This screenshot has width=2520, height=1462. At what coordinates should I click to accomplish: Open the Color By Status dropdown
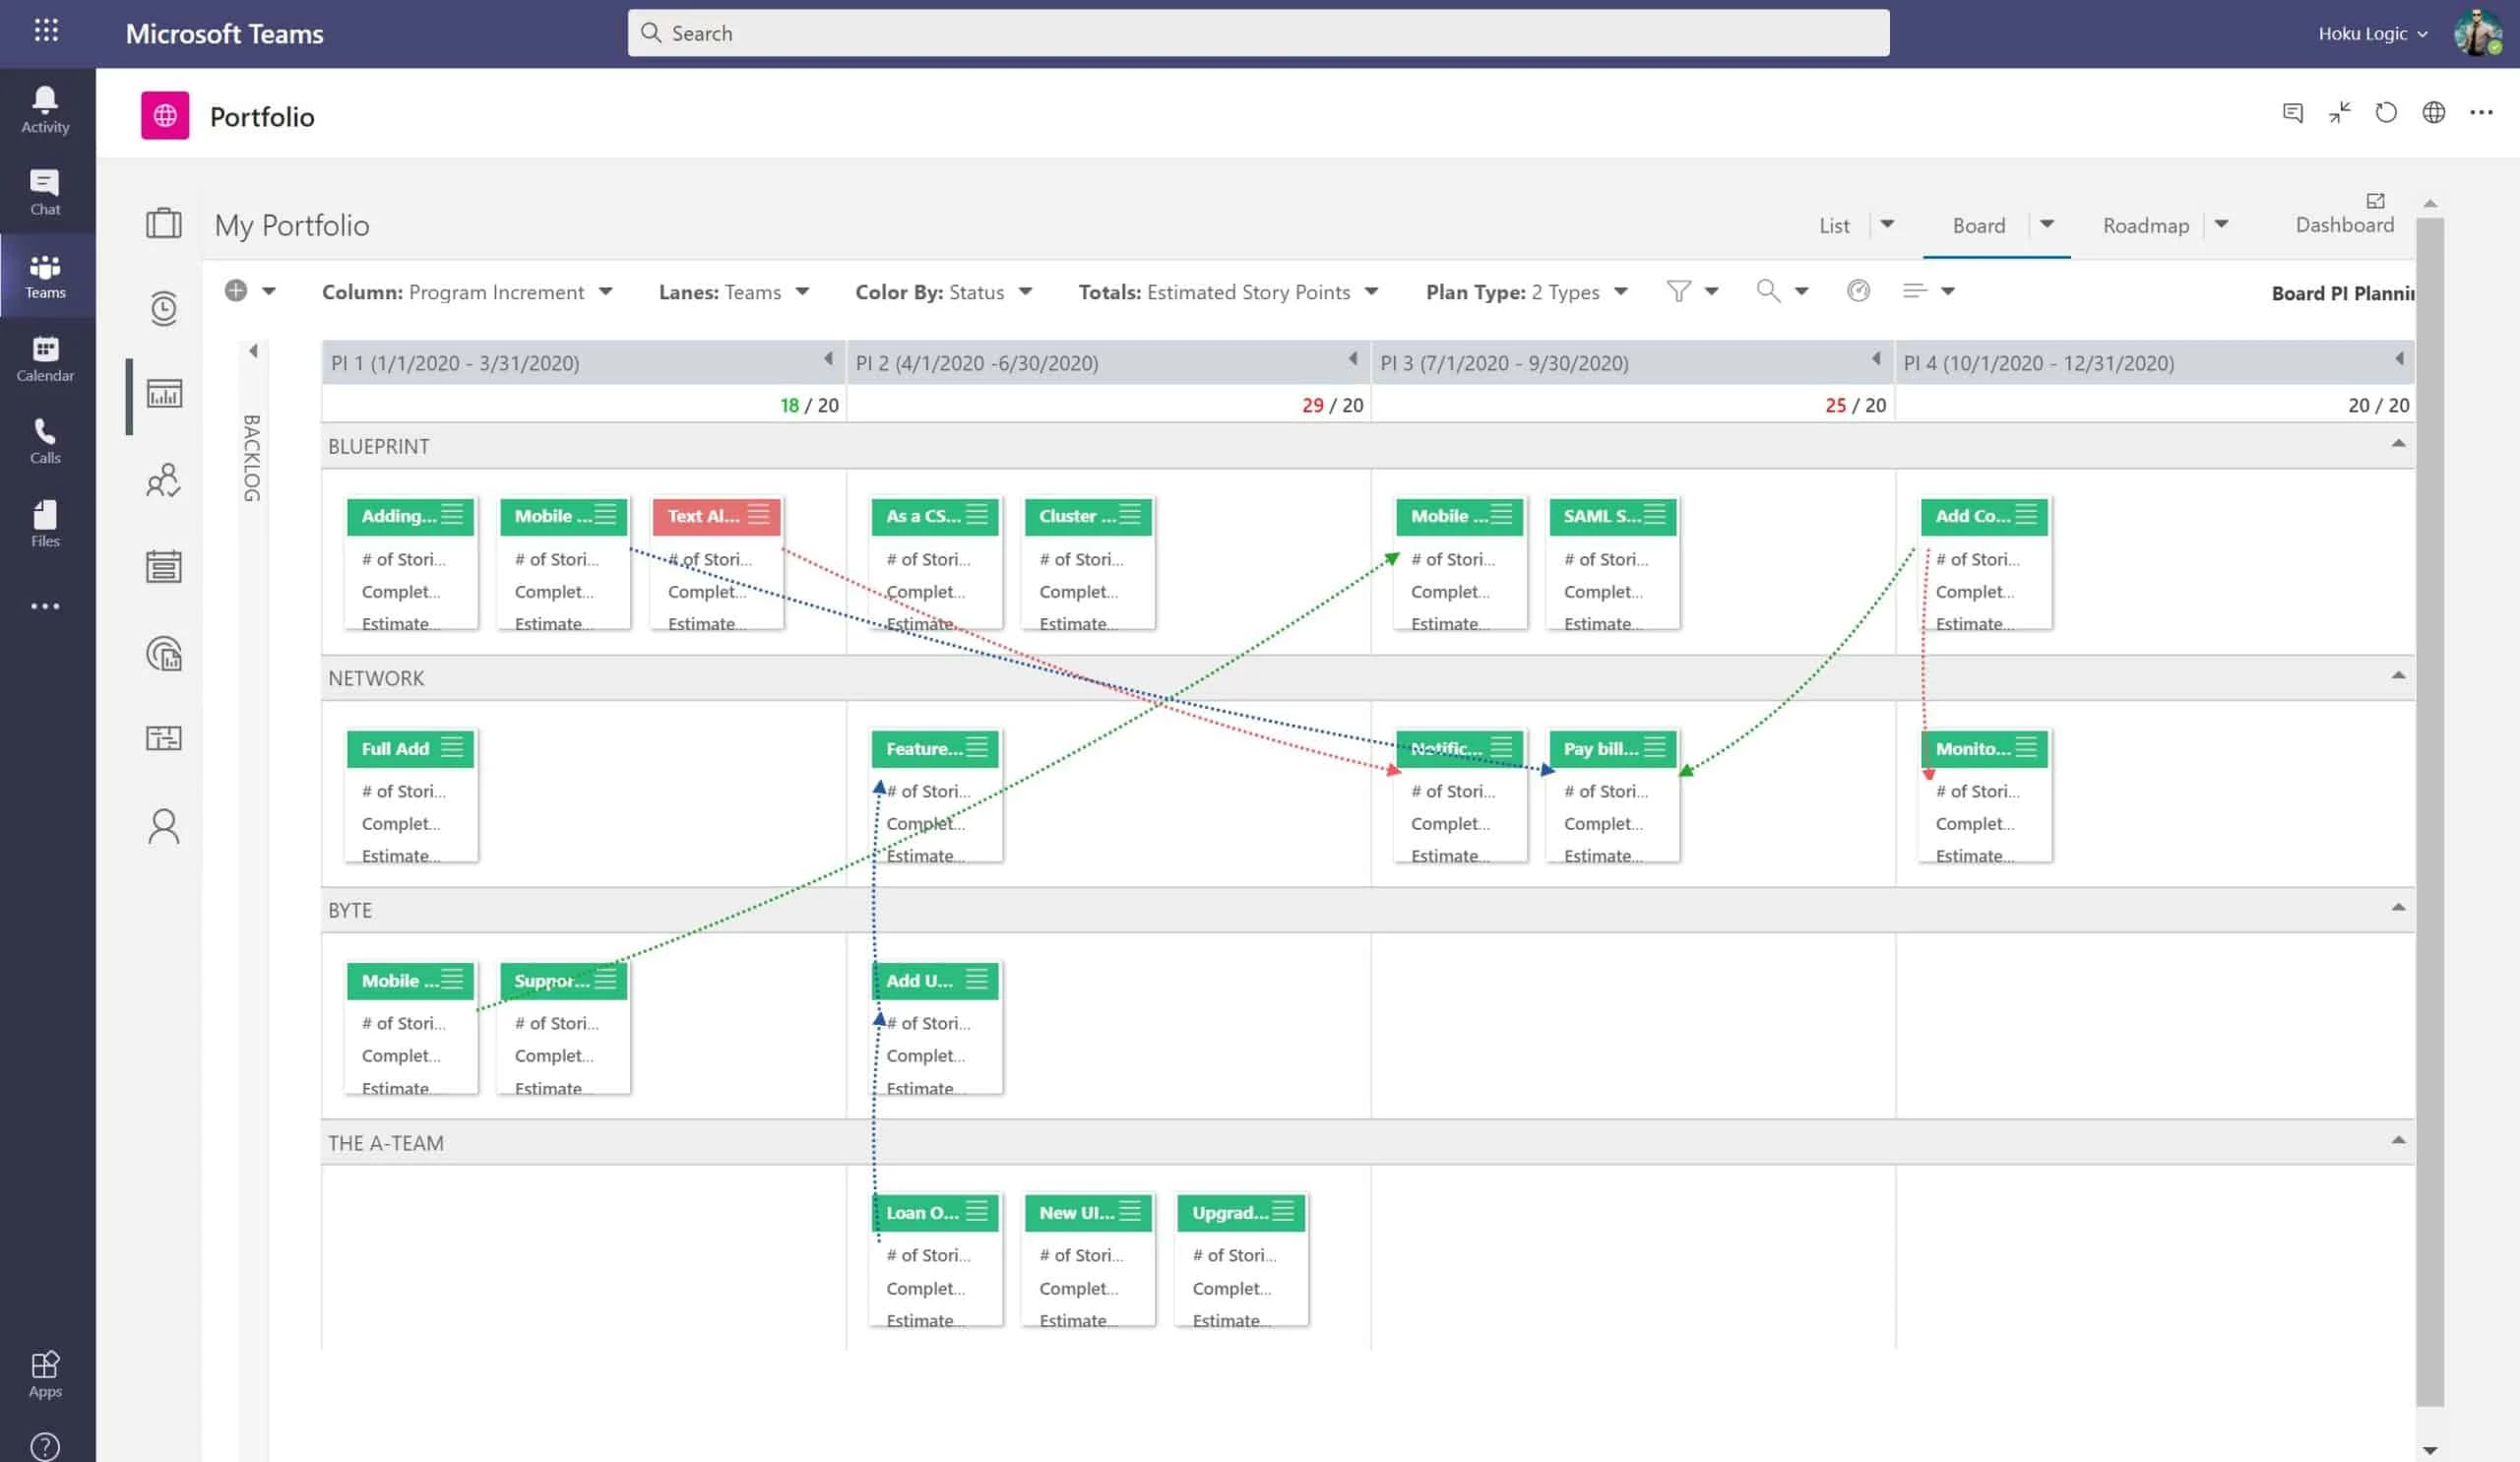click(x=1026, y=292)
